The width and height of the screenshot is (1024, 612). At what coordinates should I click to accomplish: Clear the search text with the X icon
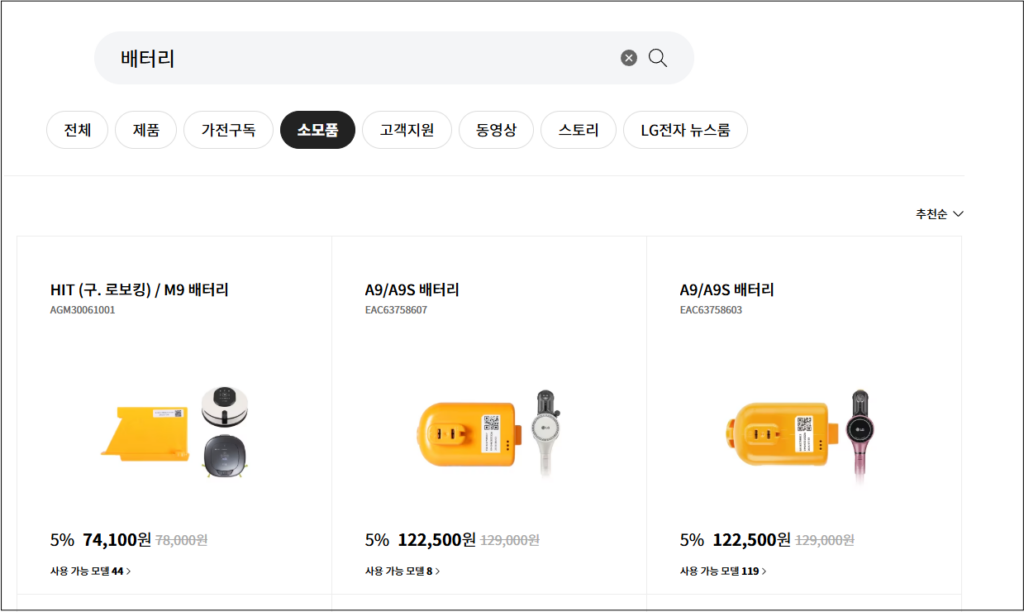tap(628, 58)
